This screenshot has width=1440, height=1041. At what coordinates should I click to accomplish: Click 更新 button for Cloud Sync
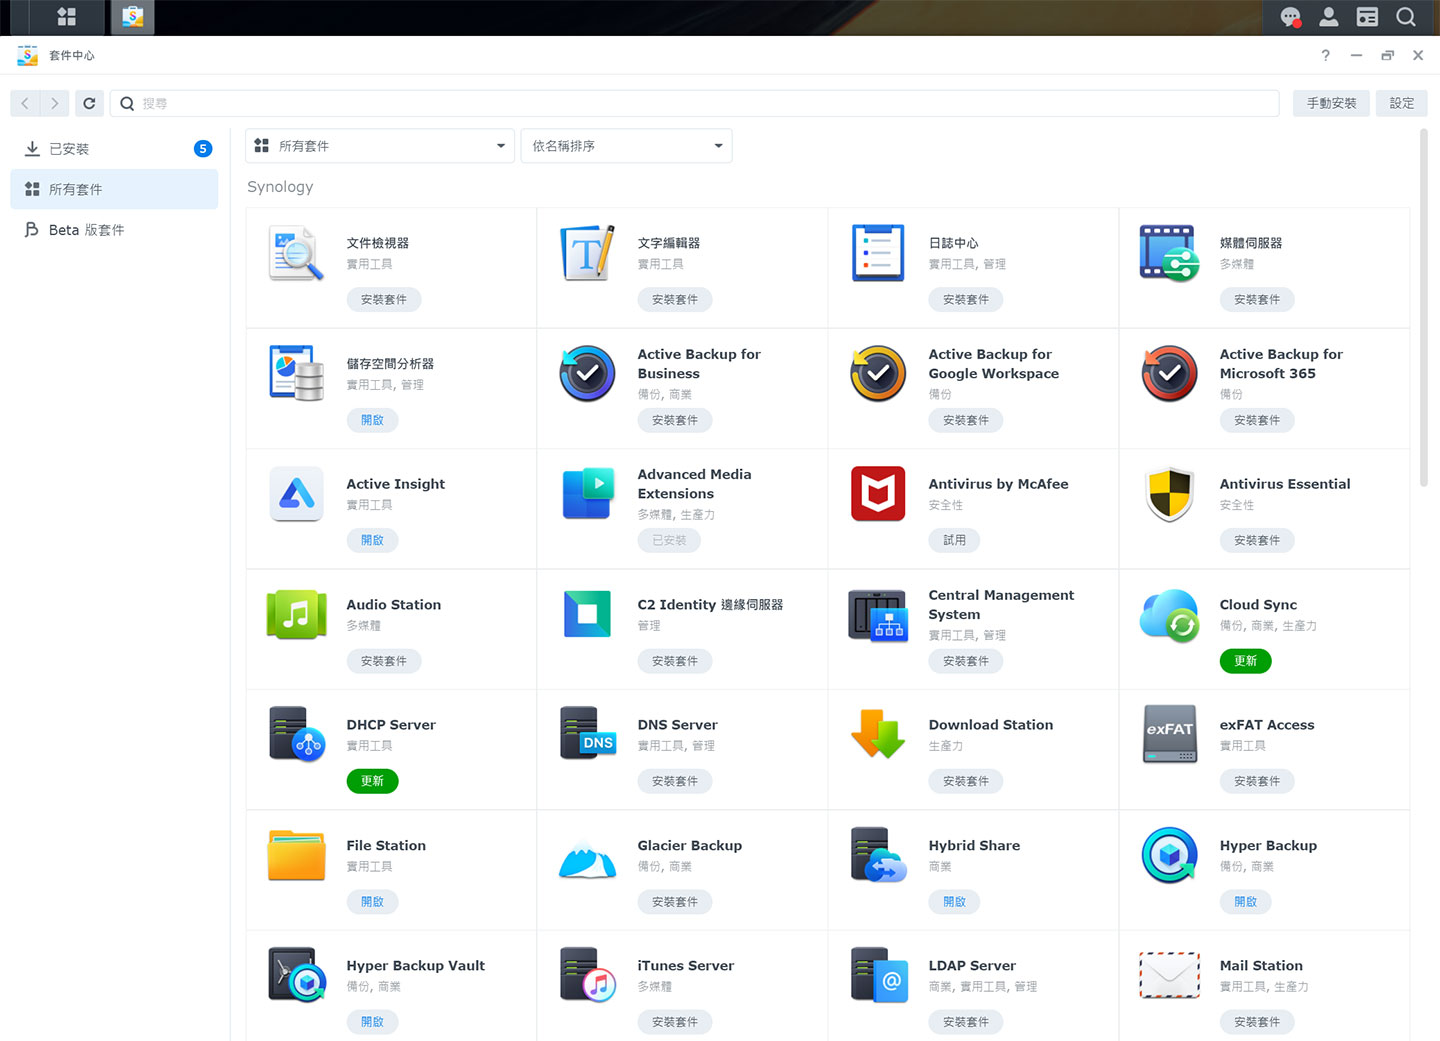[1245, 661]
